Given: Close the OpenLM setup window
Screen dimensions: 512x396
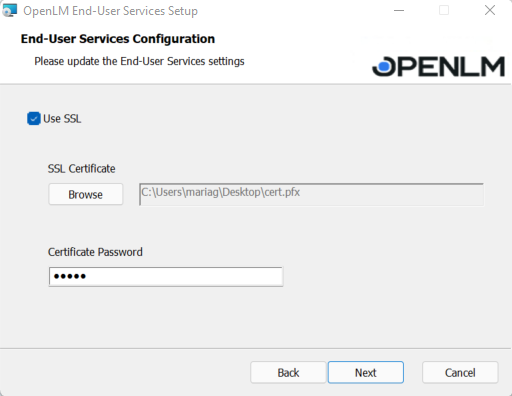Looking at the screenshot, I should tap(490, 10).
